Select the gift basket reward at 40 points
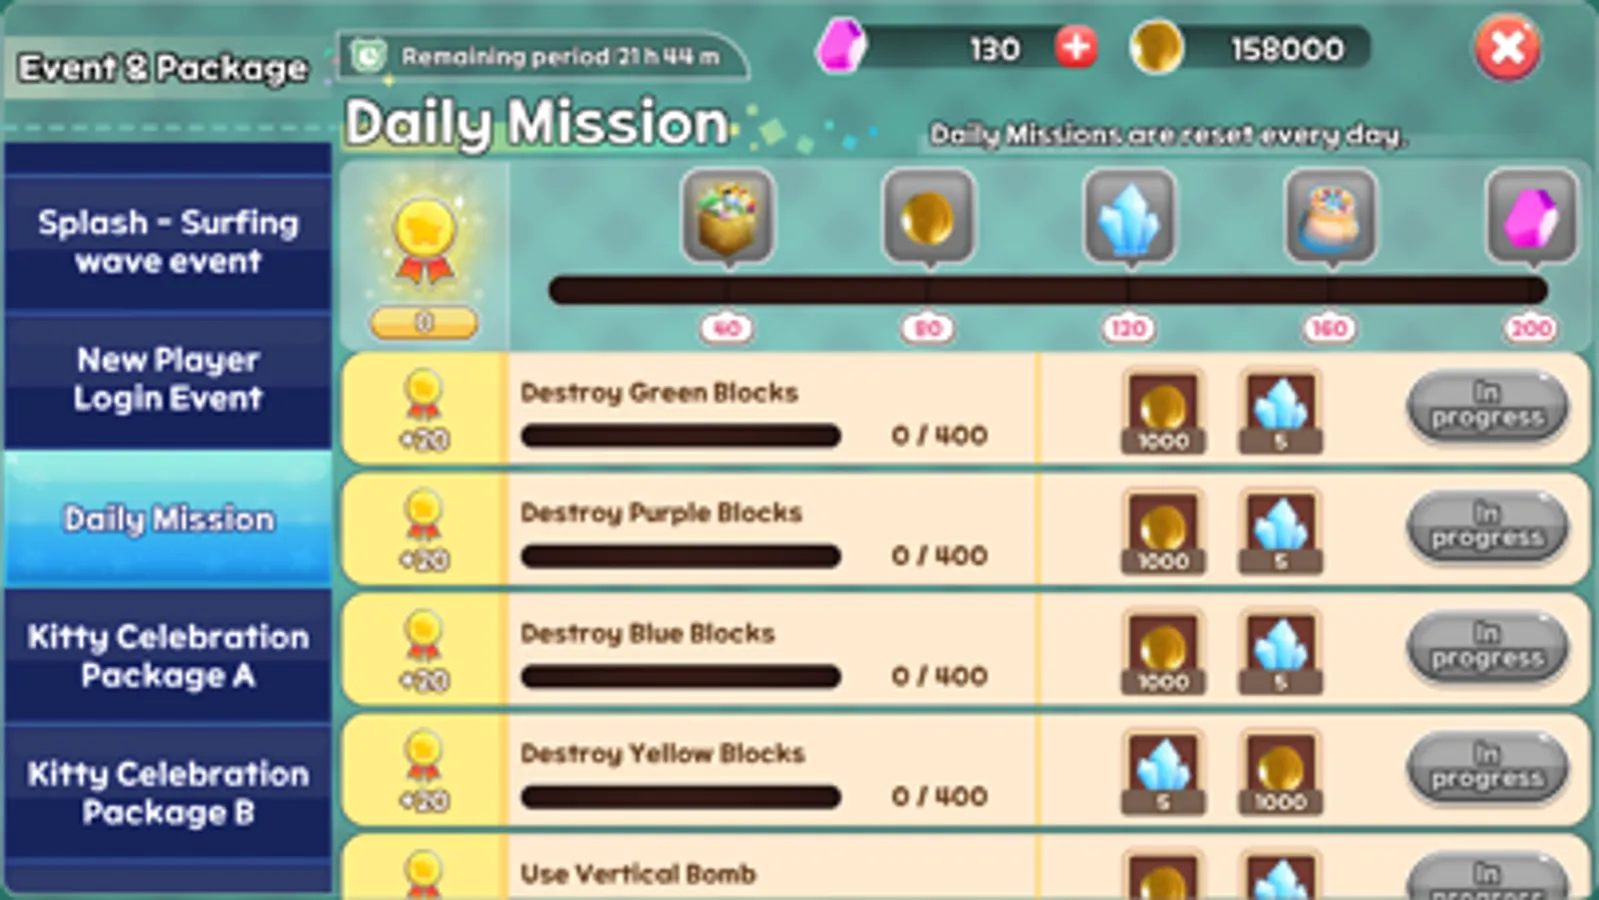This screenshot has width=1599, height=900. pyautogui.click(x=728, y=217)
